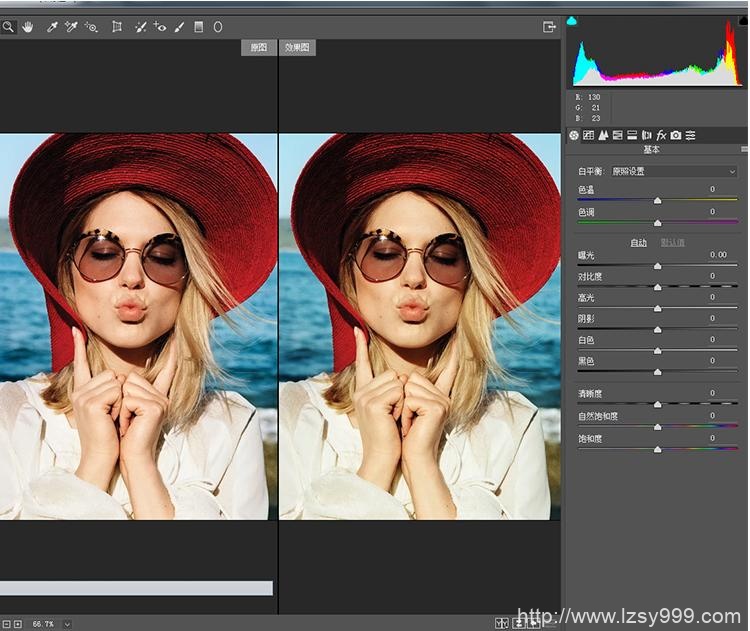
Task: Pick the White Balance eyedropper tool
Action: 52,27
